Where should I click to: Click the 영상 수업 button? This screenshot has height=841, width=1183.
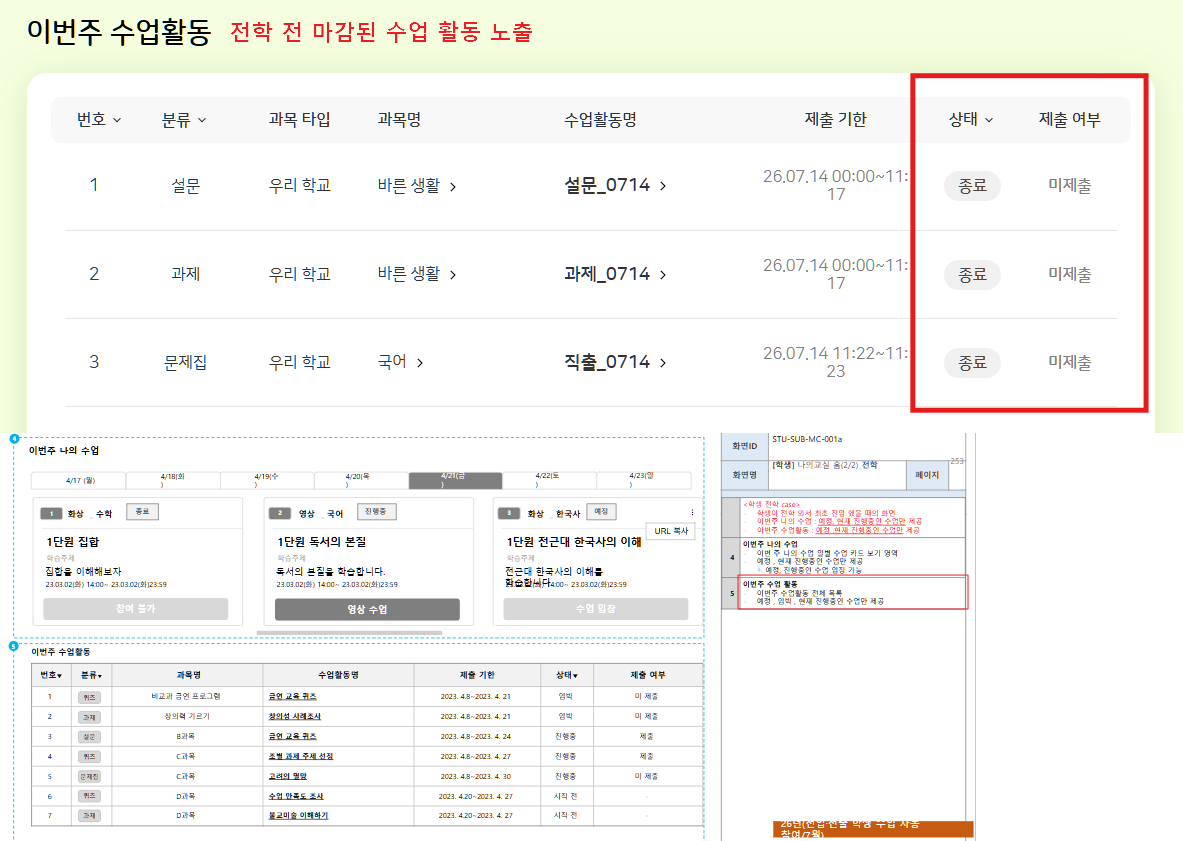click(367, 609)
